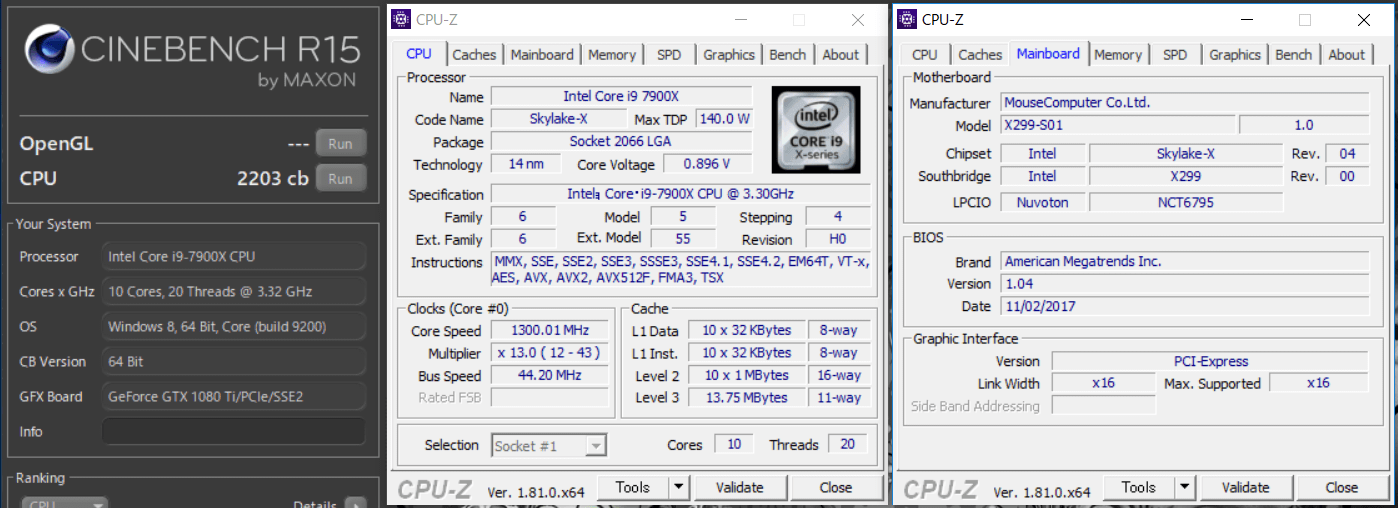Click Close button in right CPU-Z window
Viewport: 1398px width, 508px height.
1342,488
